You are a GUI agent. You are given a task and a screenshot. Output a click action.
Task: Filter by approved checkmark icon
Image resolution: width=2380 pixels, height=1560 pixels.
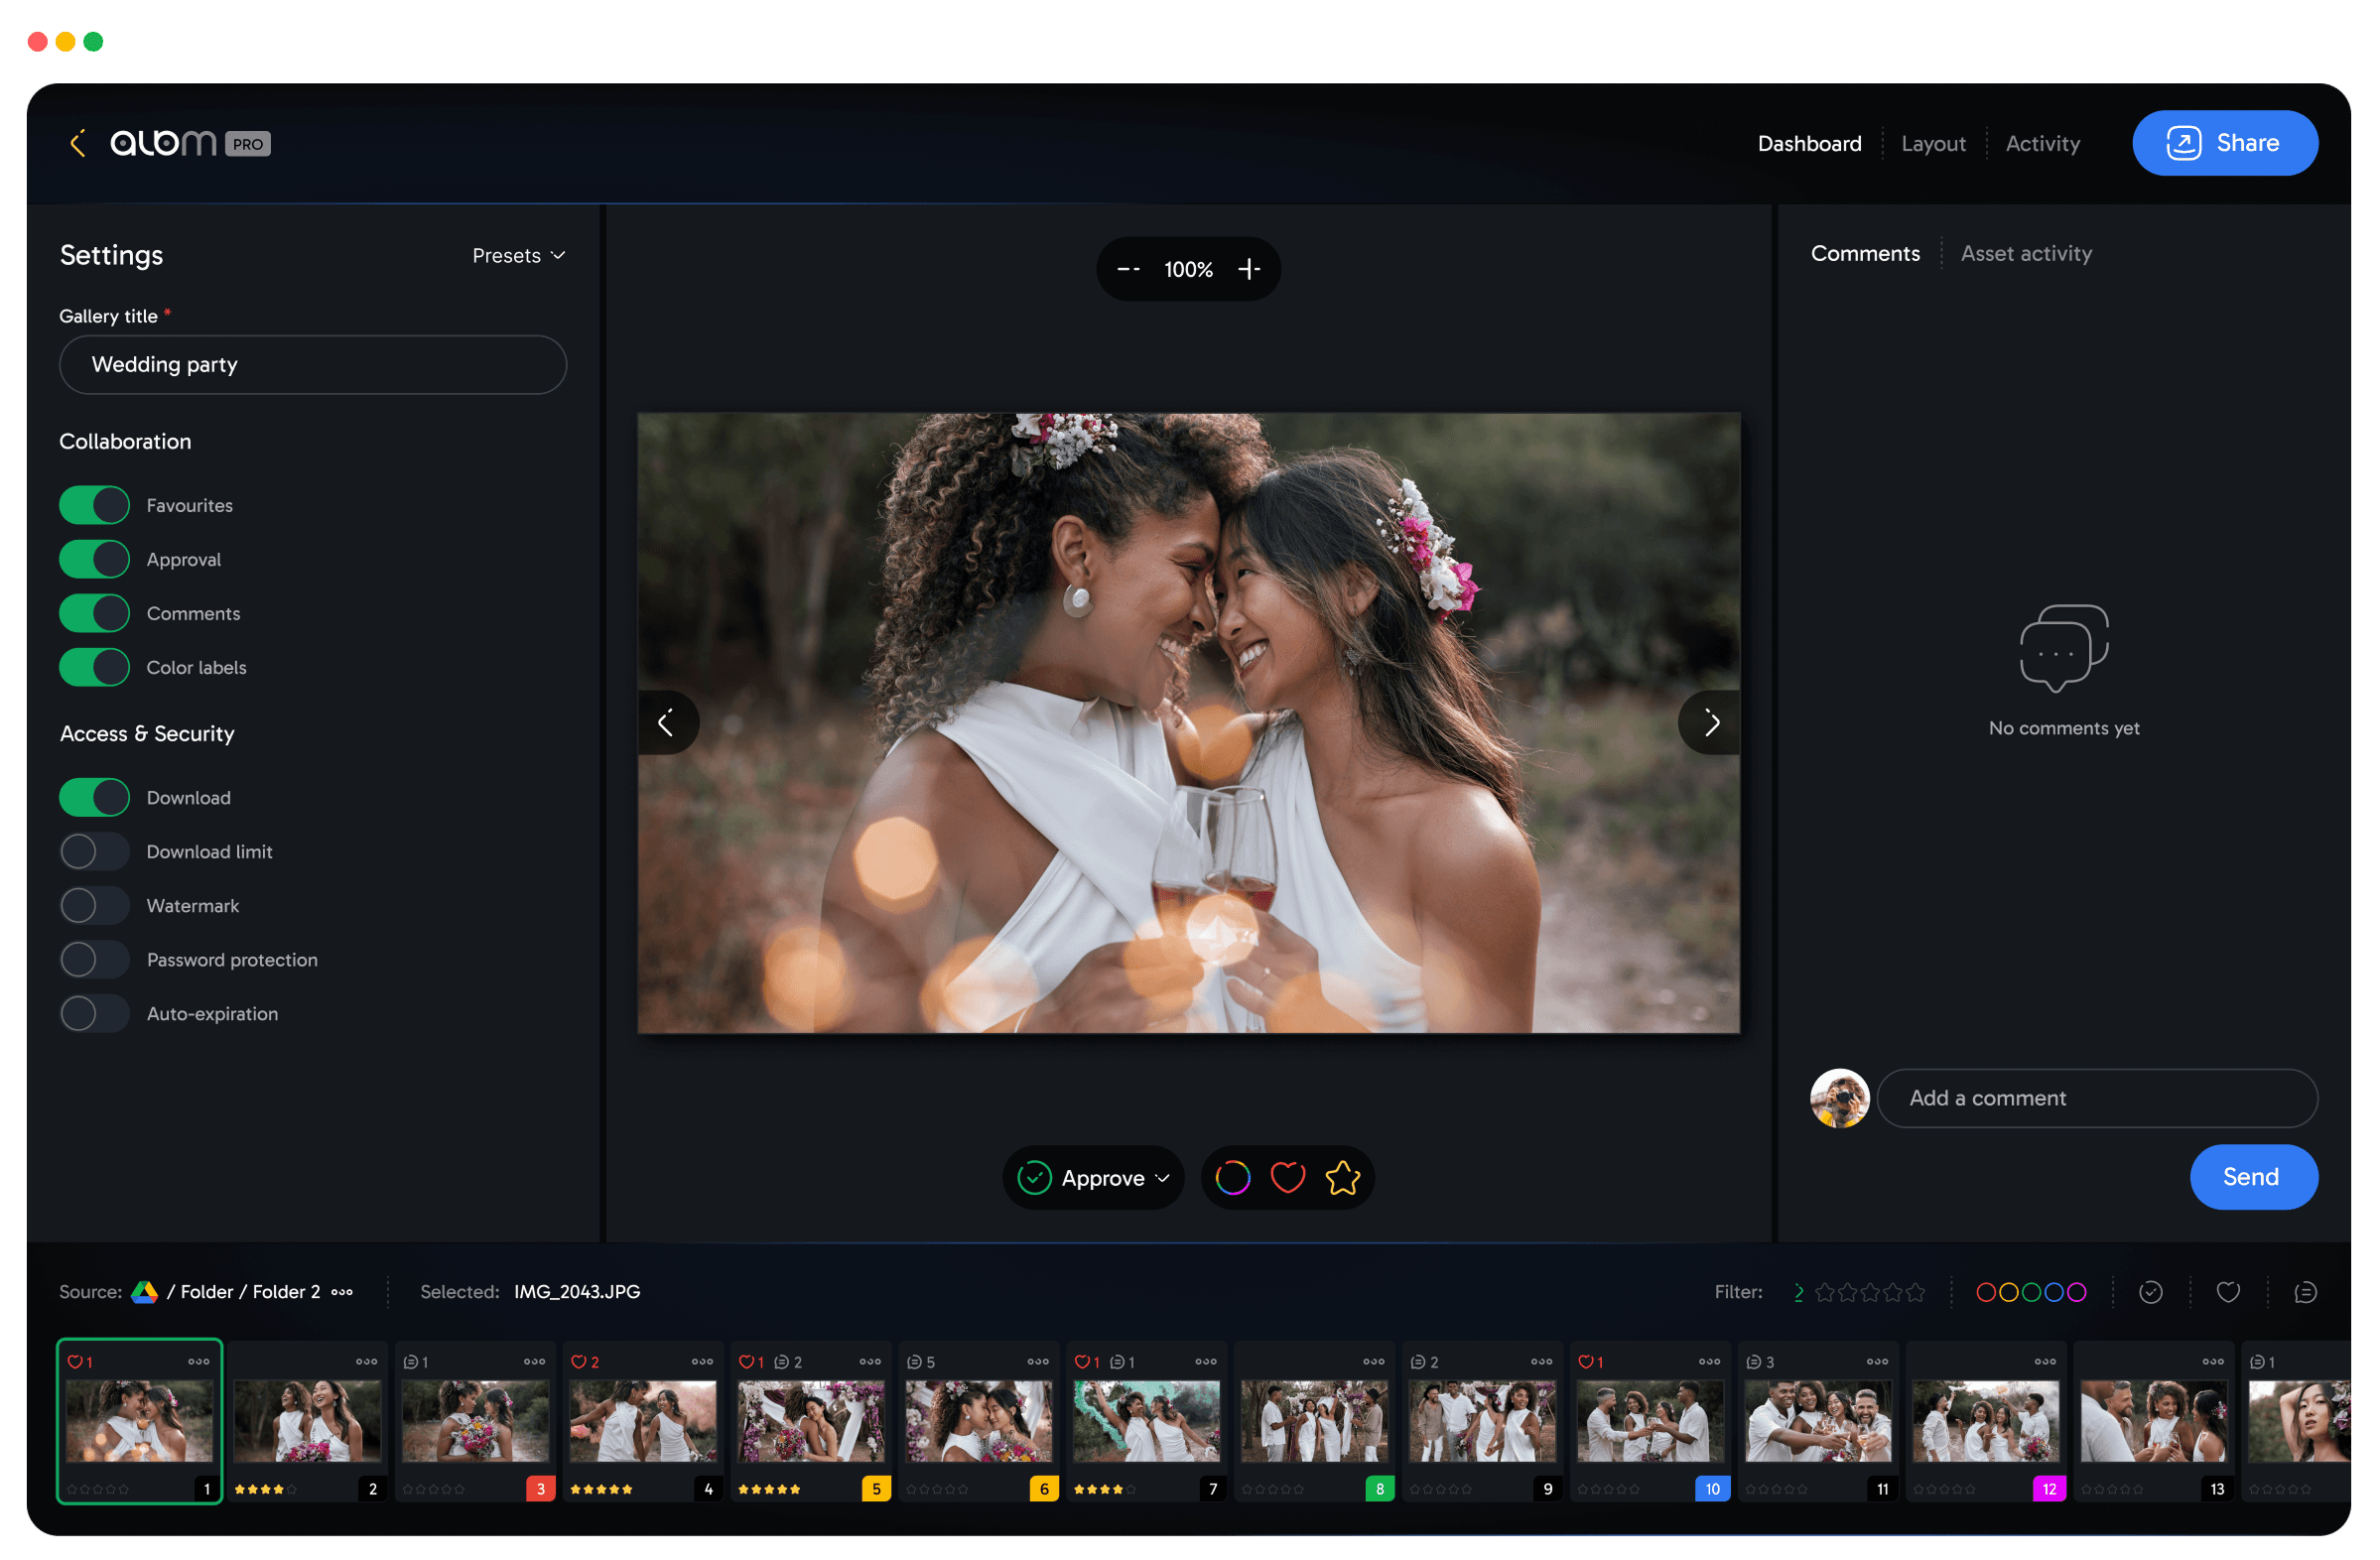(x=2150, y=1292)
